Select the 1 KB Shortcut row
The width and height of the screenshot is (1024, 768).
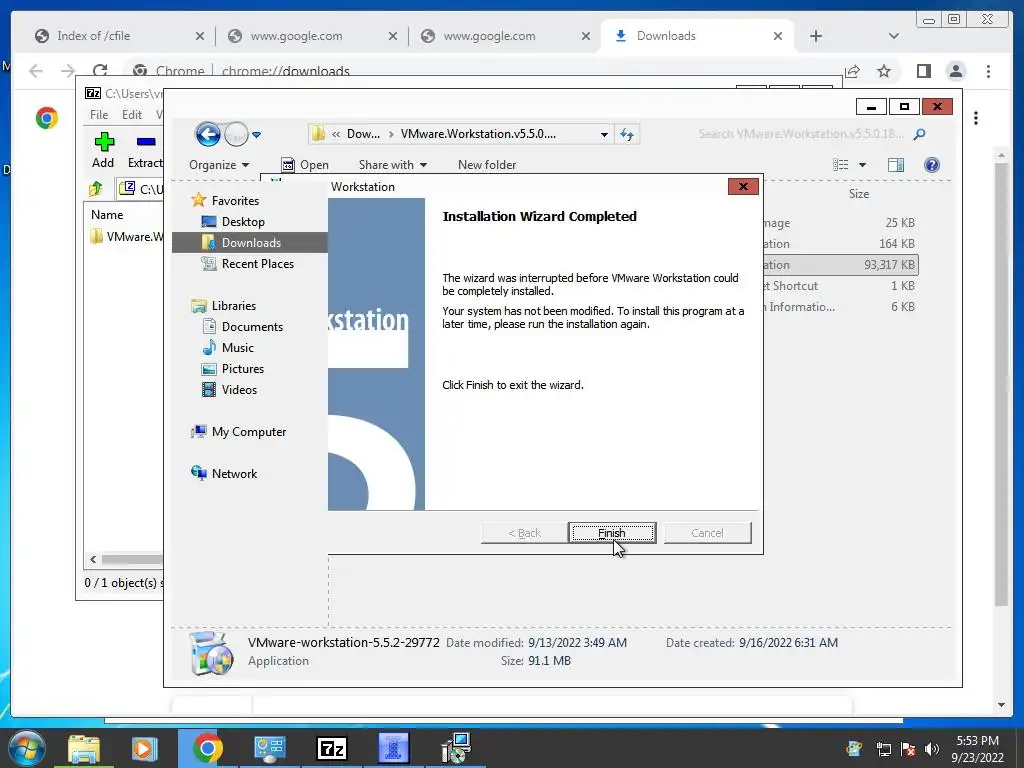click(x=840, y=285)
